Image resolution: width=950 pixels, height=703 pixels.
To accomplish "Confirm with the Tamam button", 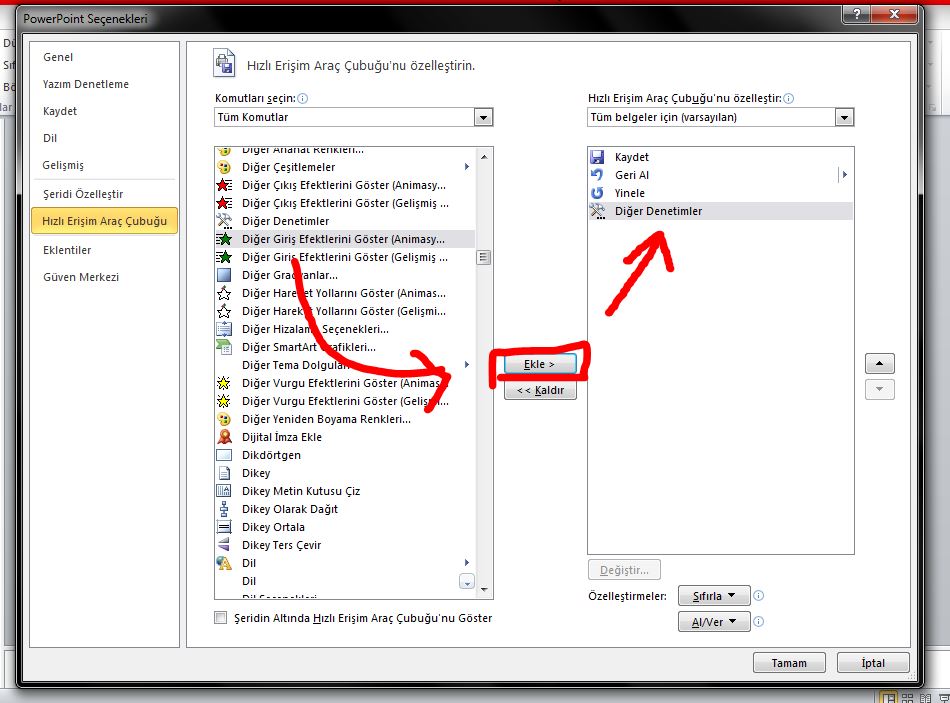I will (789, 663).
